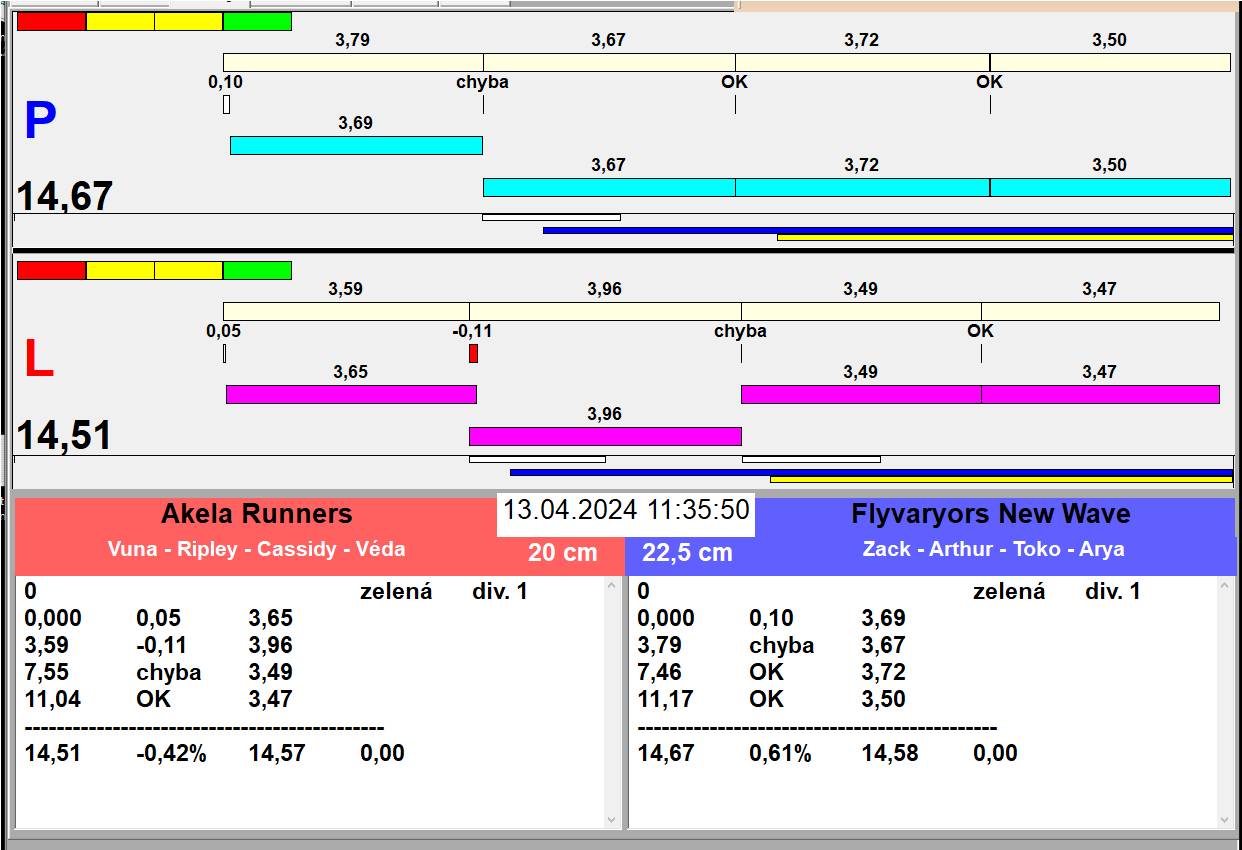The height and width of the screenshot is (850, 1242).
Task: Click the 22,5 cm jump height label
Action: coord(687,553)
